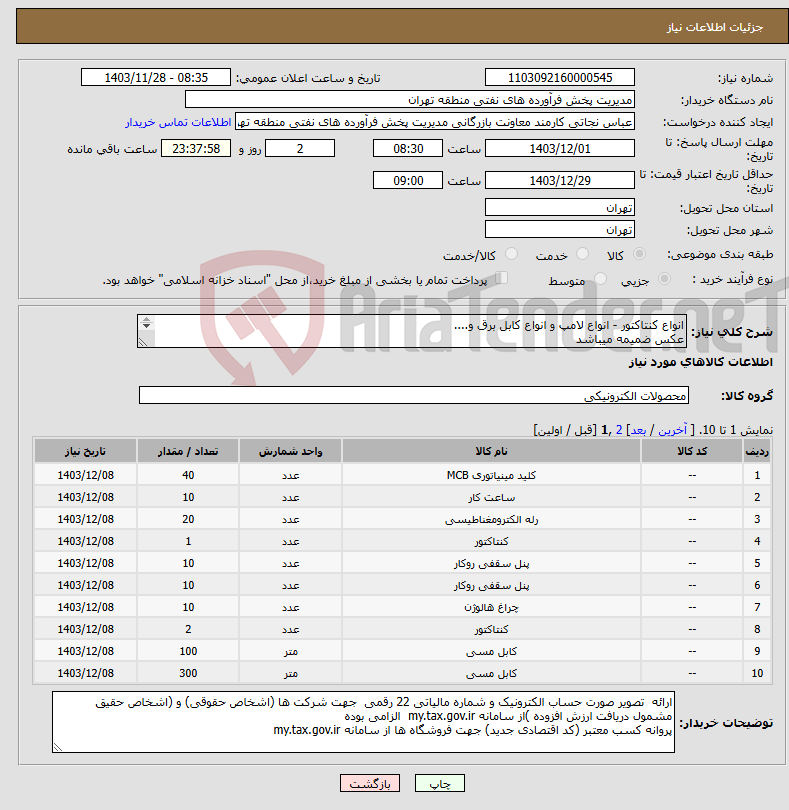Click the شهر محل تحویل field
This screenshot has width=789, height=810.
coord(560,229)
